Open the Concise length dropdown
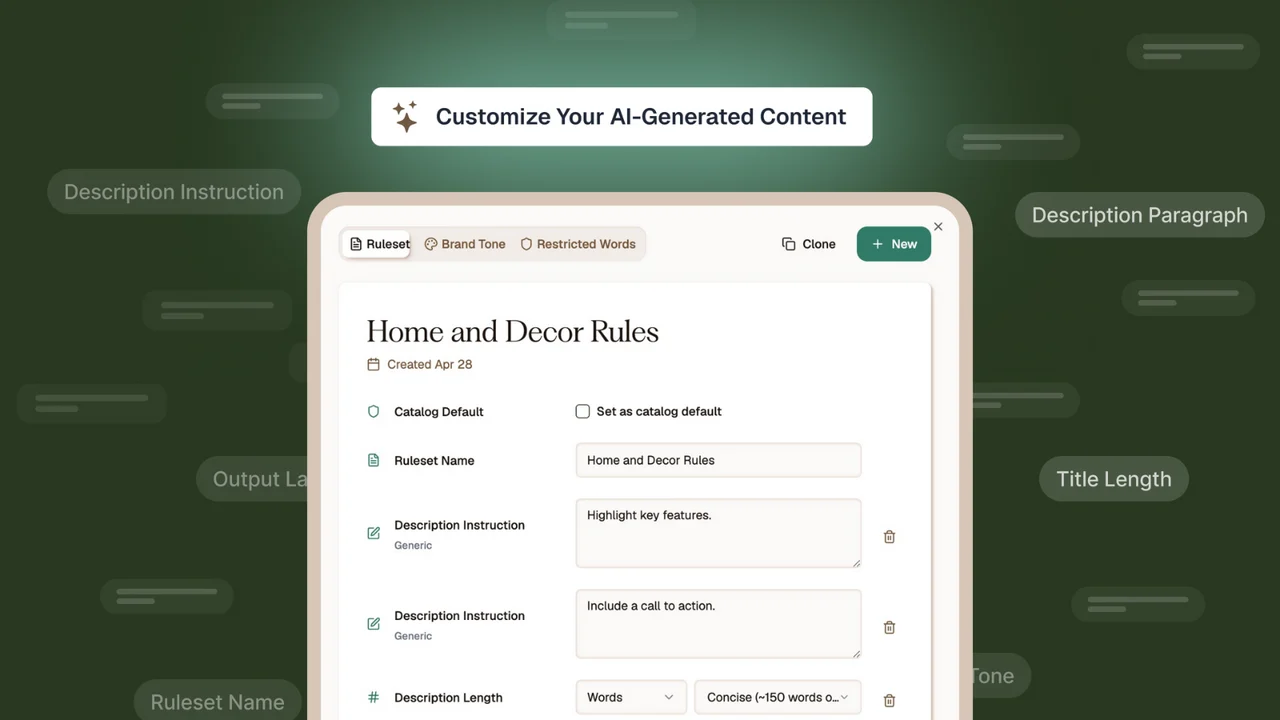The height and width of the screenshot is (720, 1280). [x=777, y=697]
